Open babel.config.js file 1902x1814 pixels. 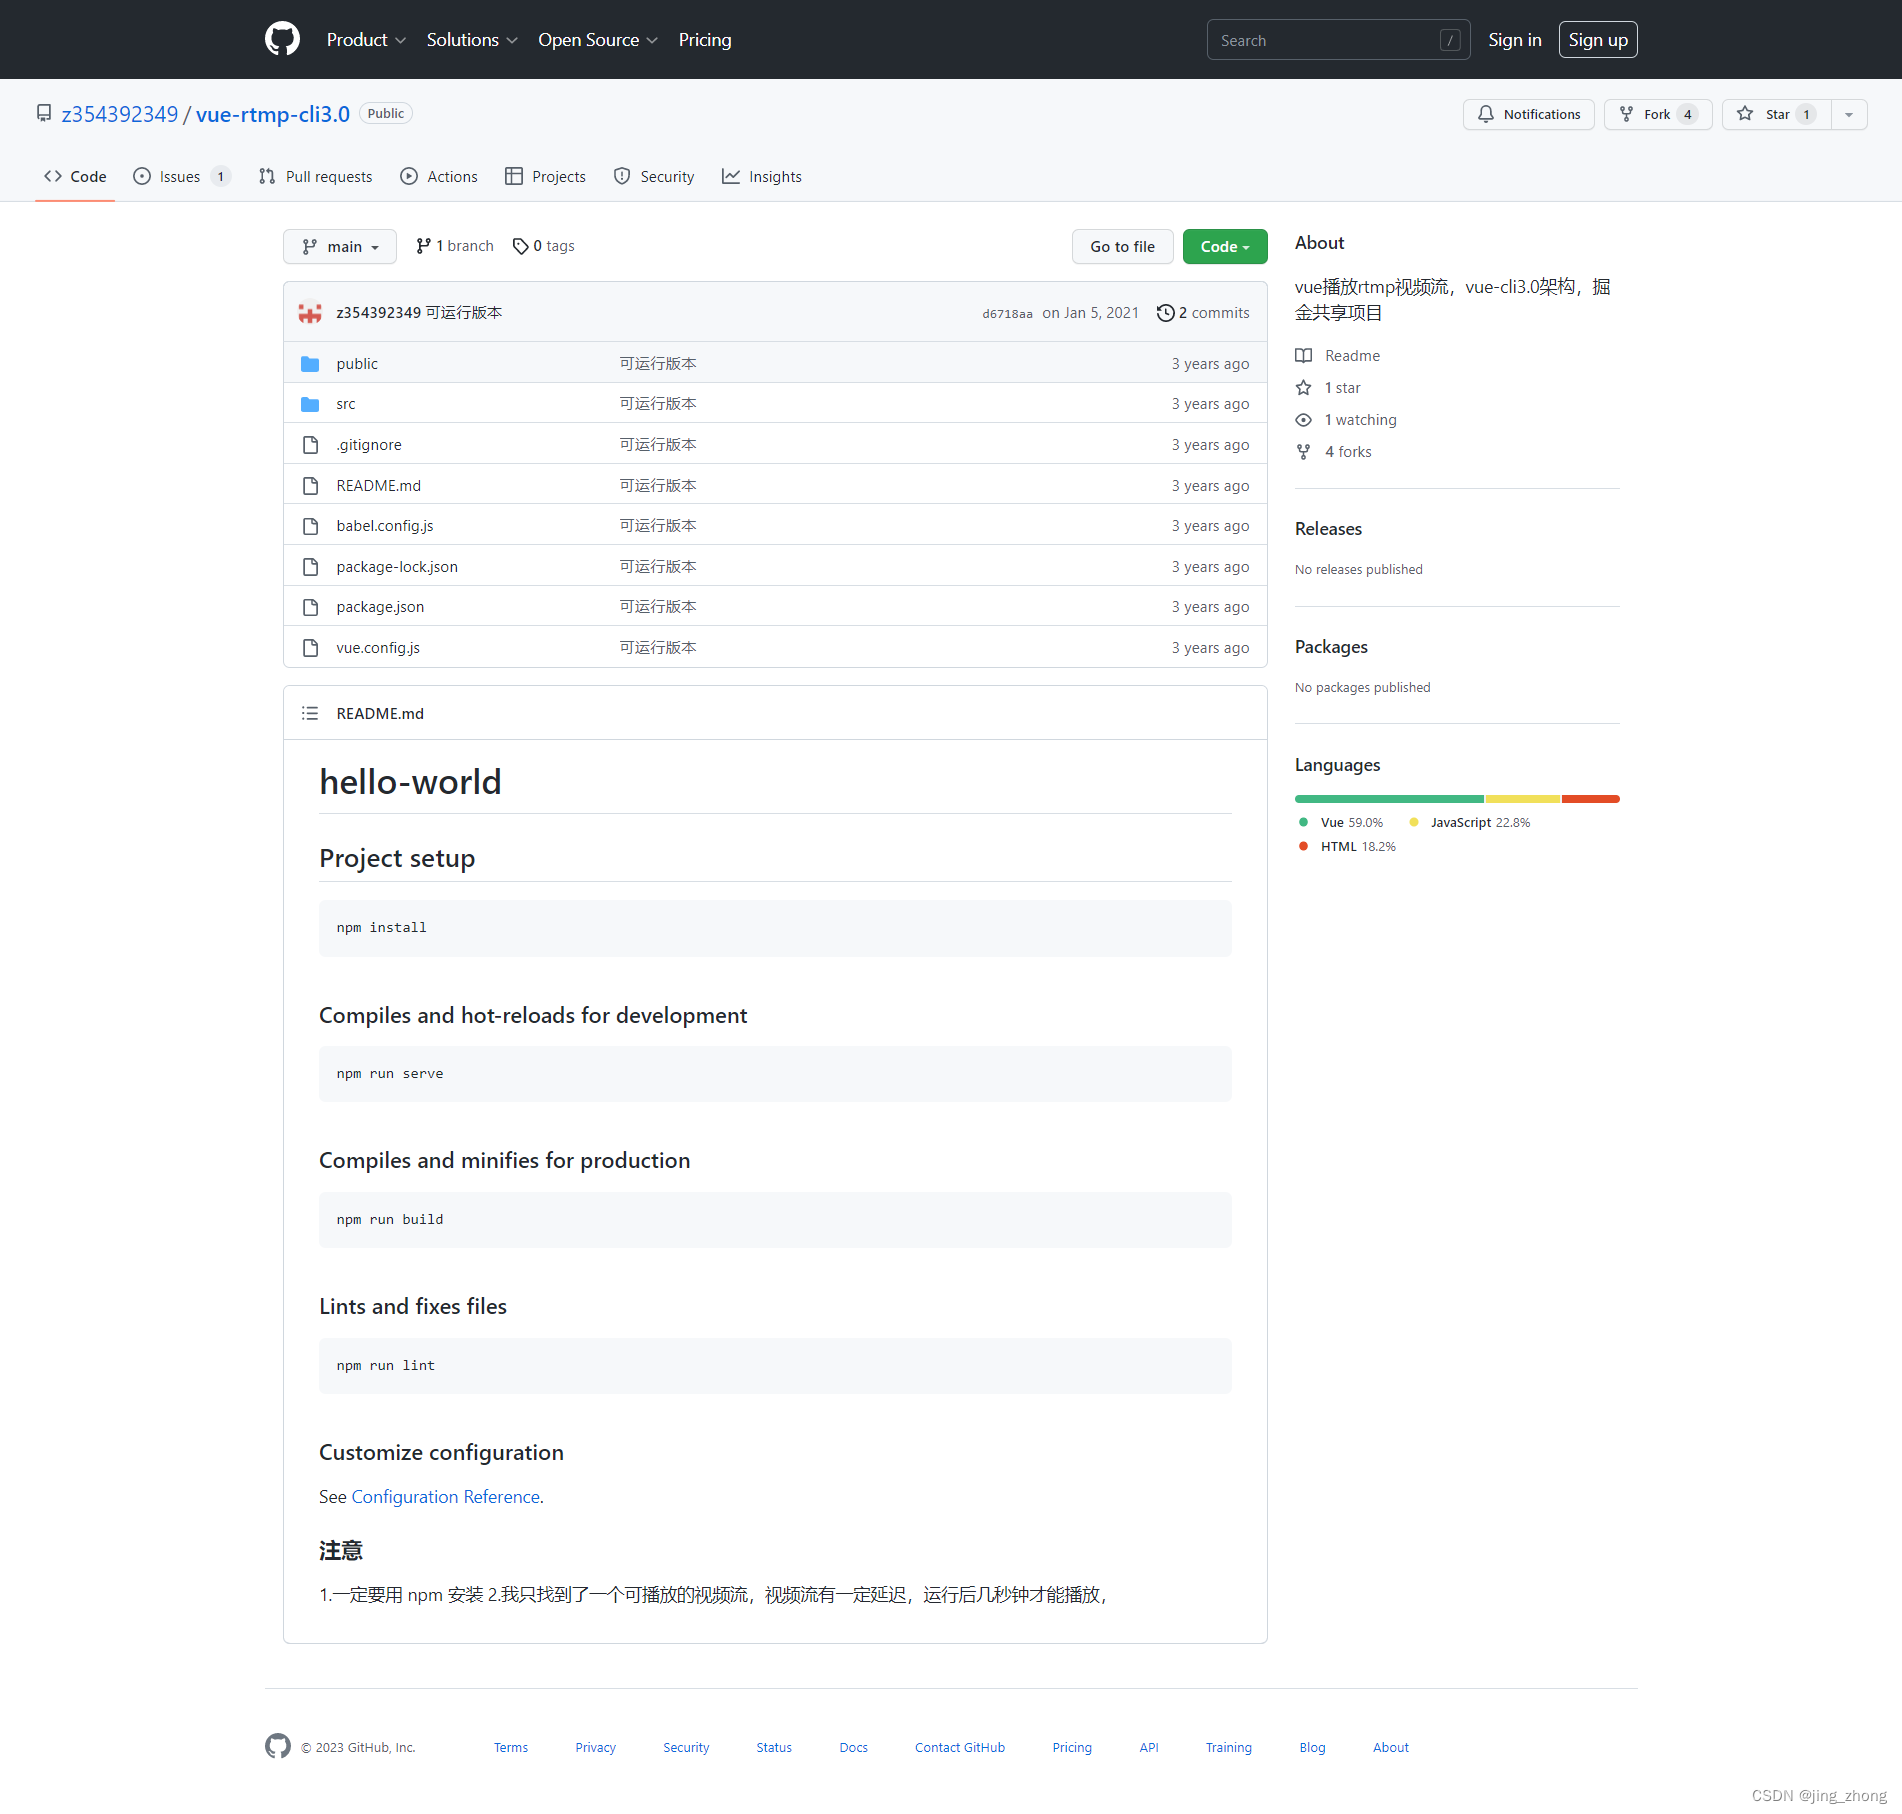(385, 525)
